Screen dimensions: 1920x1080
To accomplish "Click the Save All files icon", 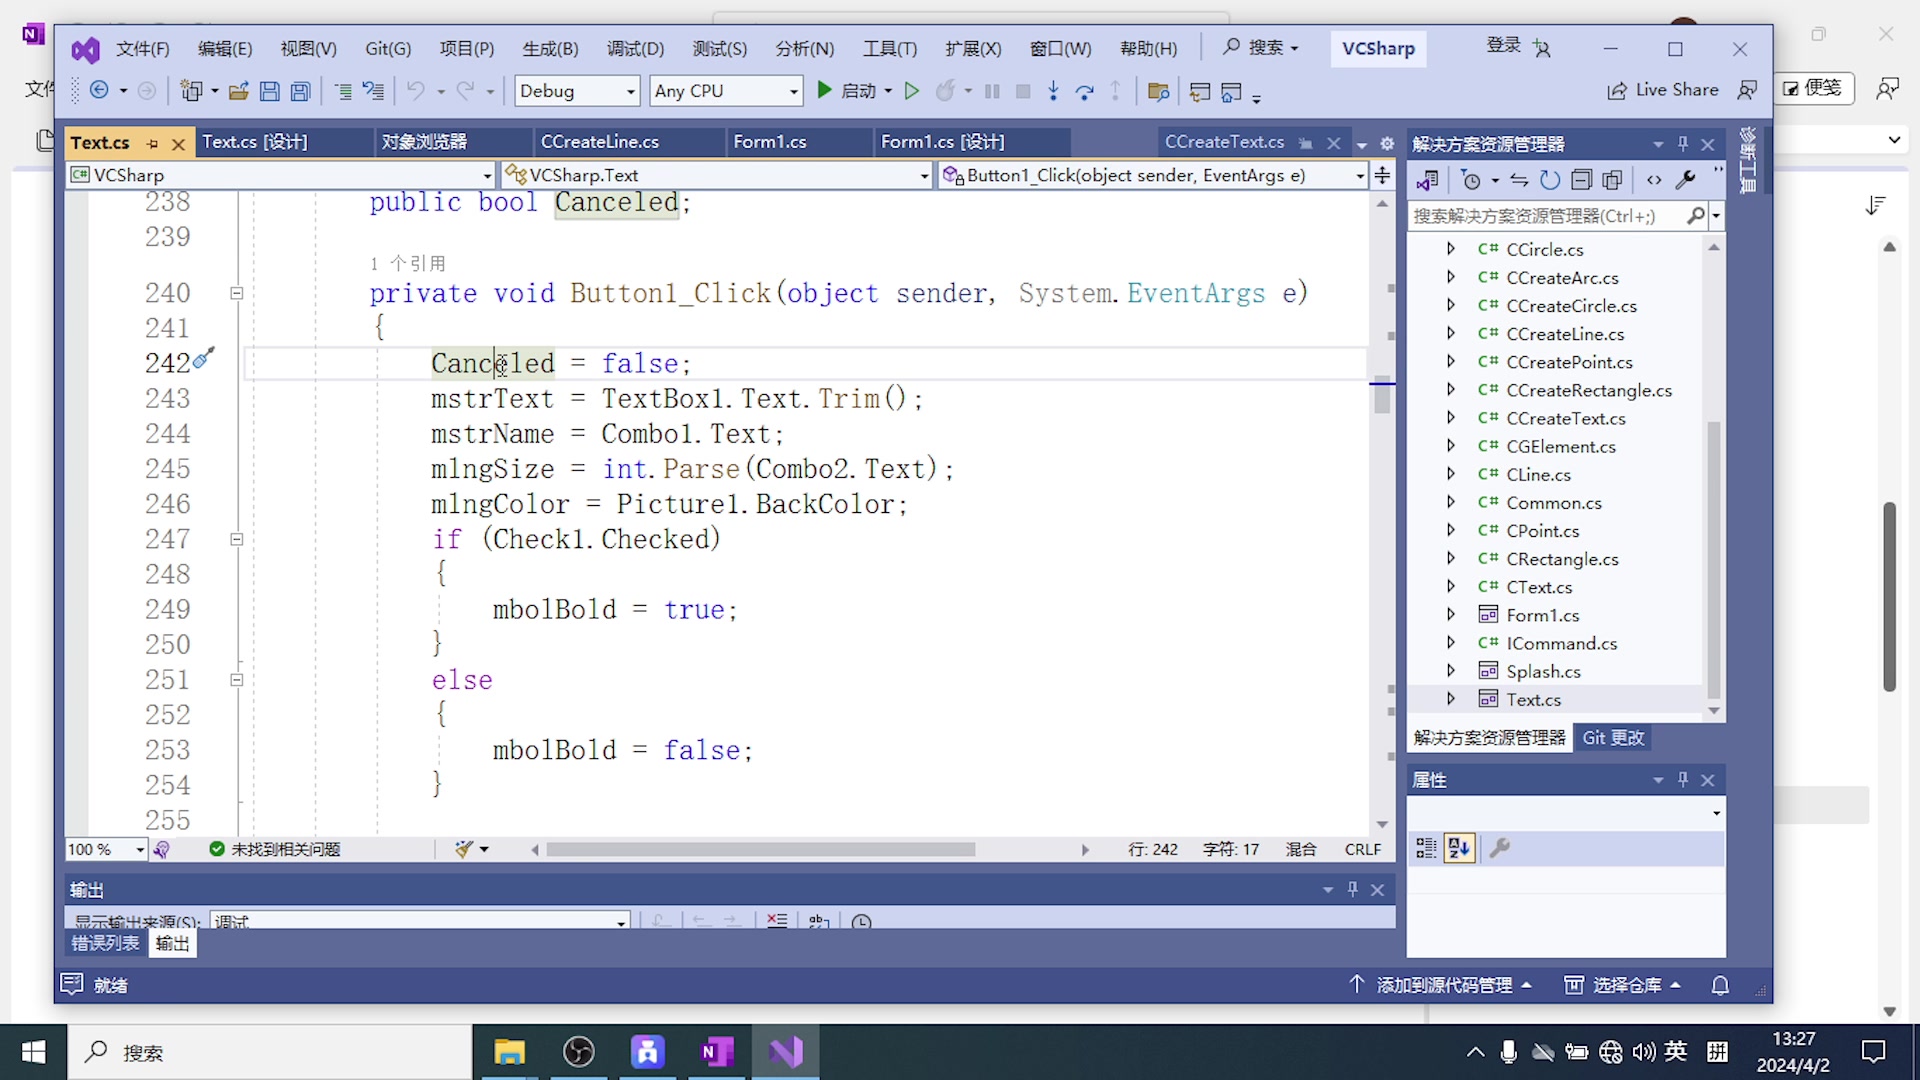I will pos(300,91).
